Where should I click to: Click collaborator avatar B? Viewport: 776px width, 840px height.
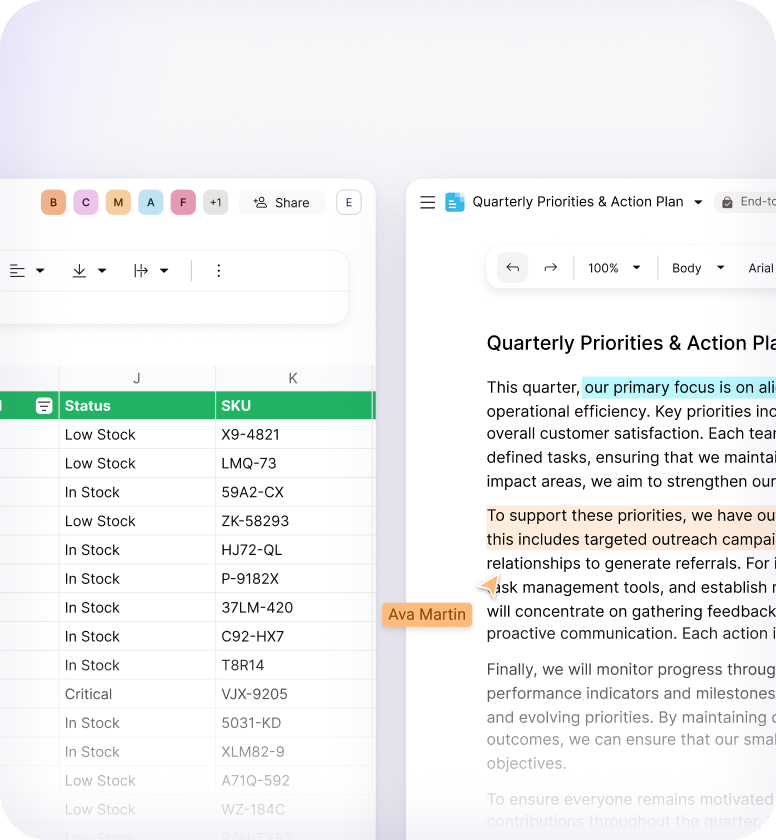tap(53, 203)
